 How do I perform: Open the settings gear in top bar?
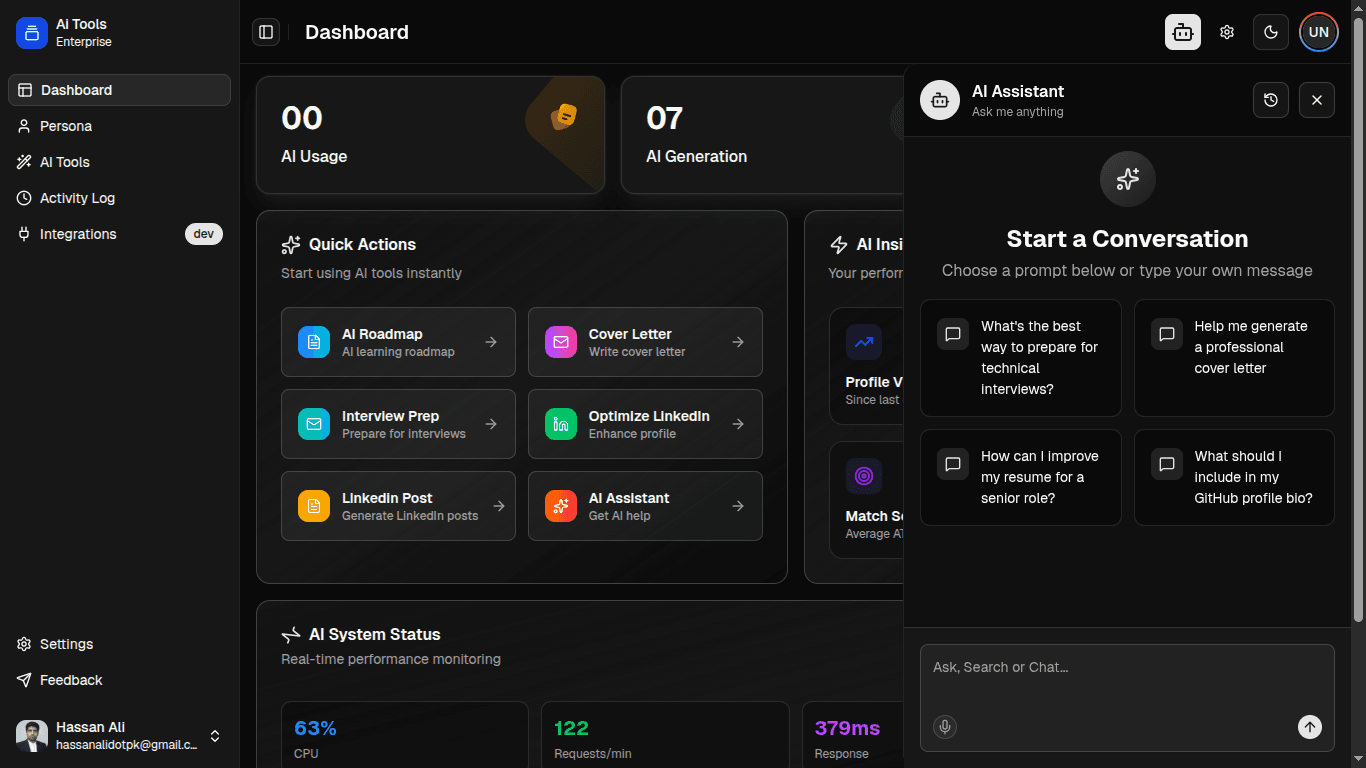click(1227, 32)
